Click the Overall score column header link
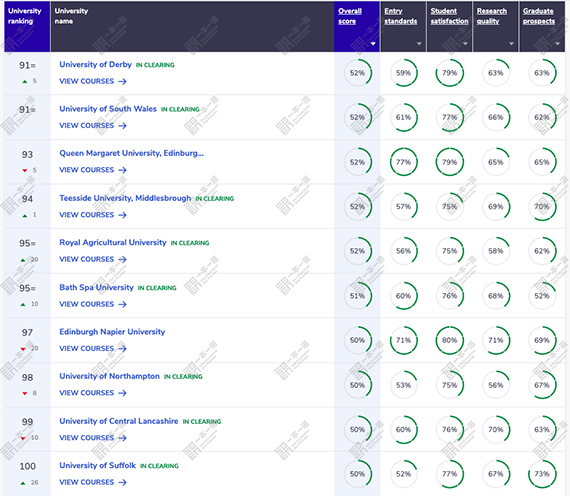The height and width of the screenshot is (496, 570). point(350,16)
